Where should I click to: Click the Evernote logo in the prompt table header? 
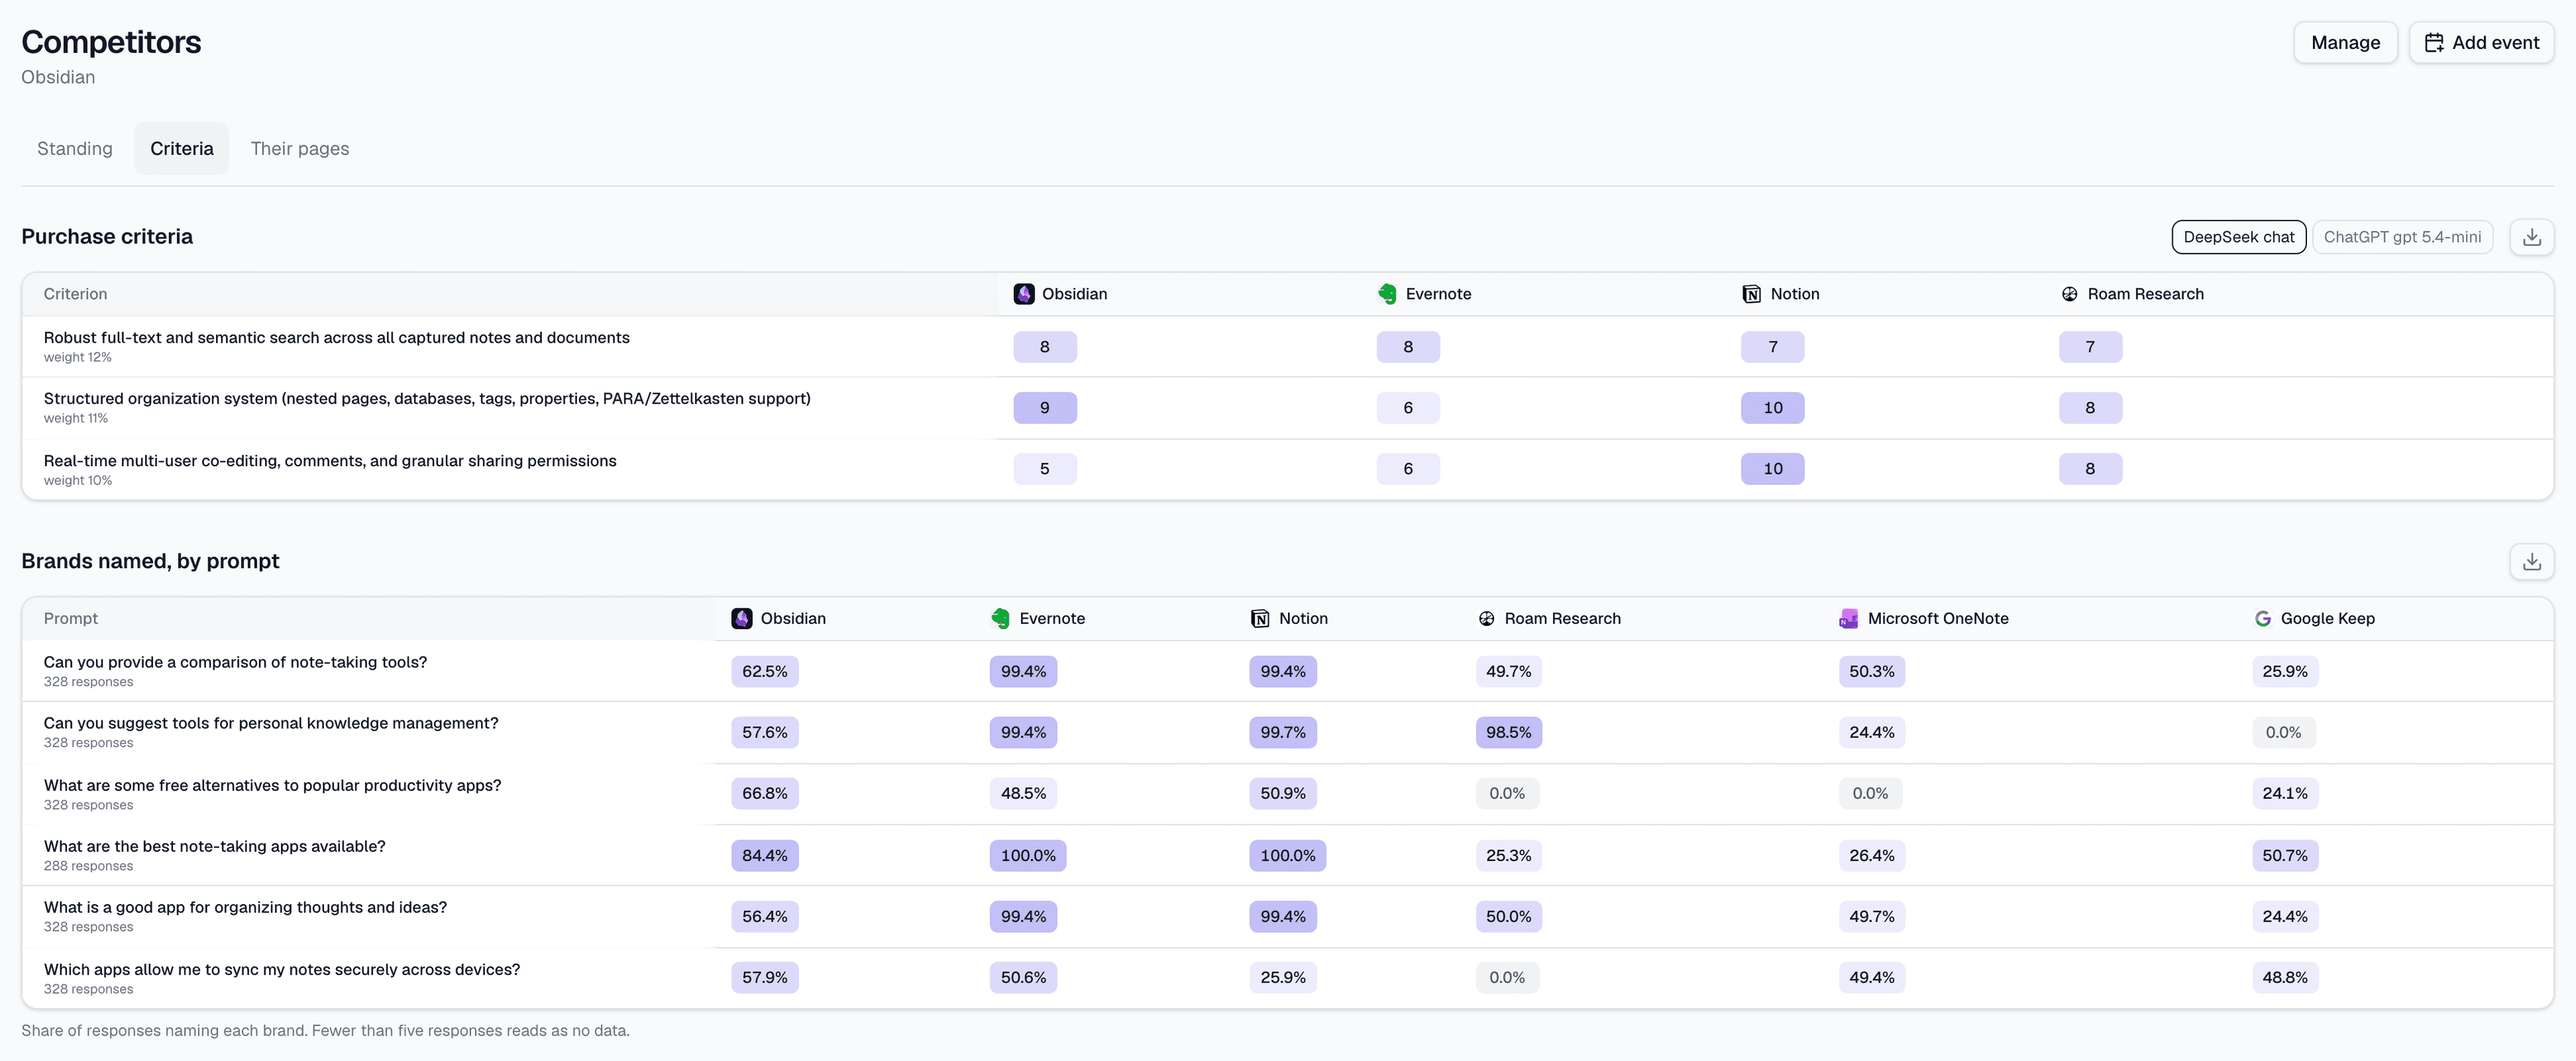[1000, 618]
